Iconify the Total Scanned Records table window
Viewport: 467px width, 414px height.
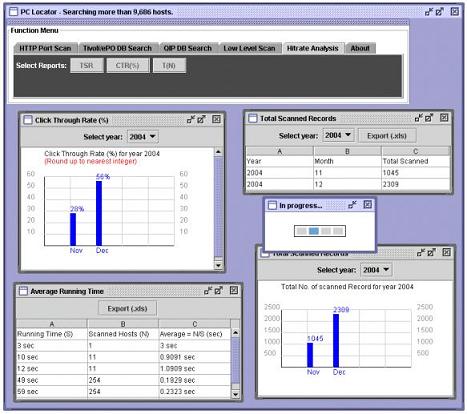pyautogui.click(x=419, y=118)
